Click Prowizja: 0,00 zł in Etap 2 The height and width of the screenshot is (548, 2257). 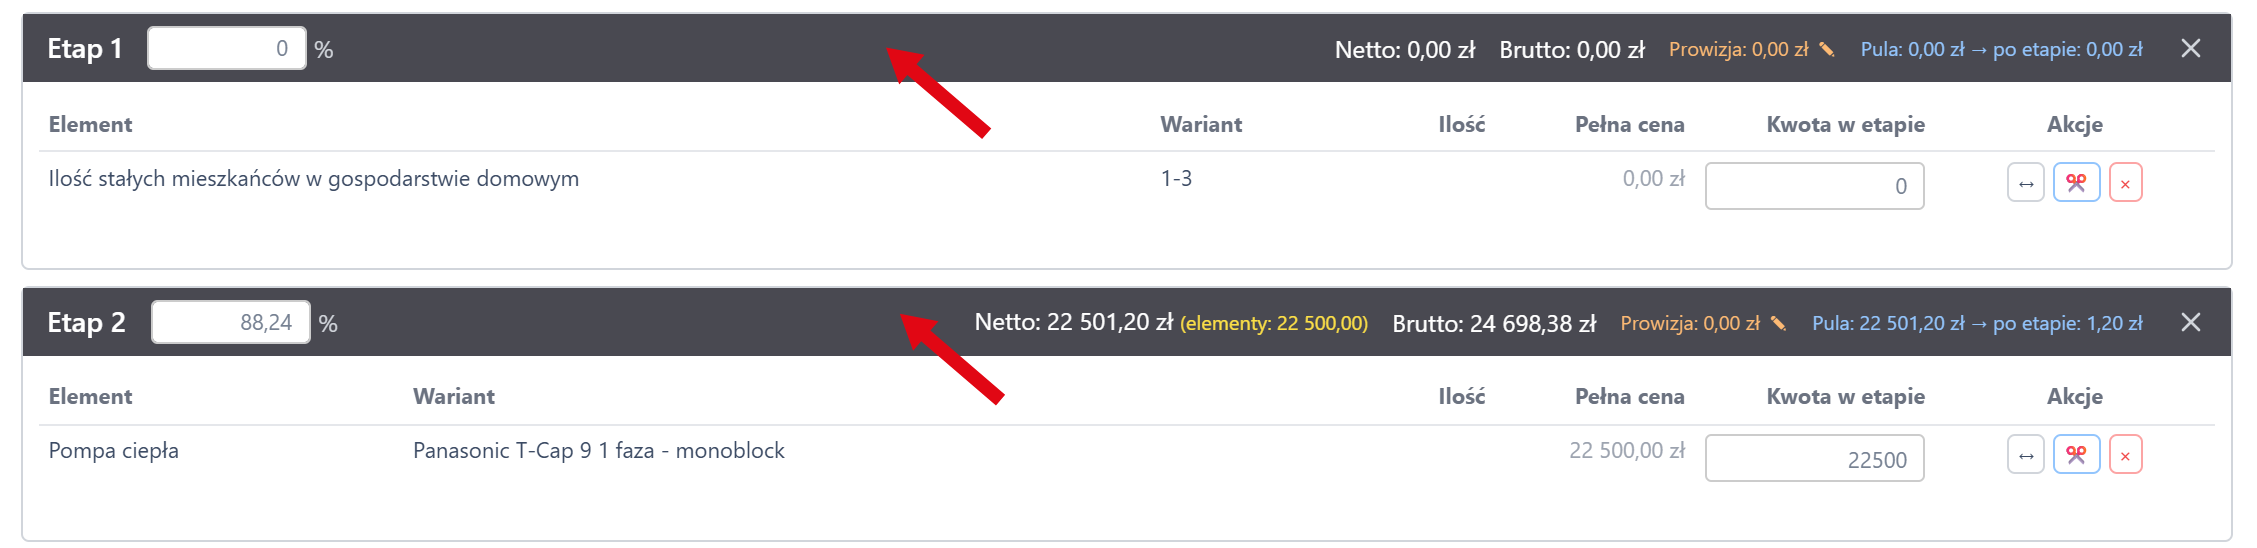1689,323
